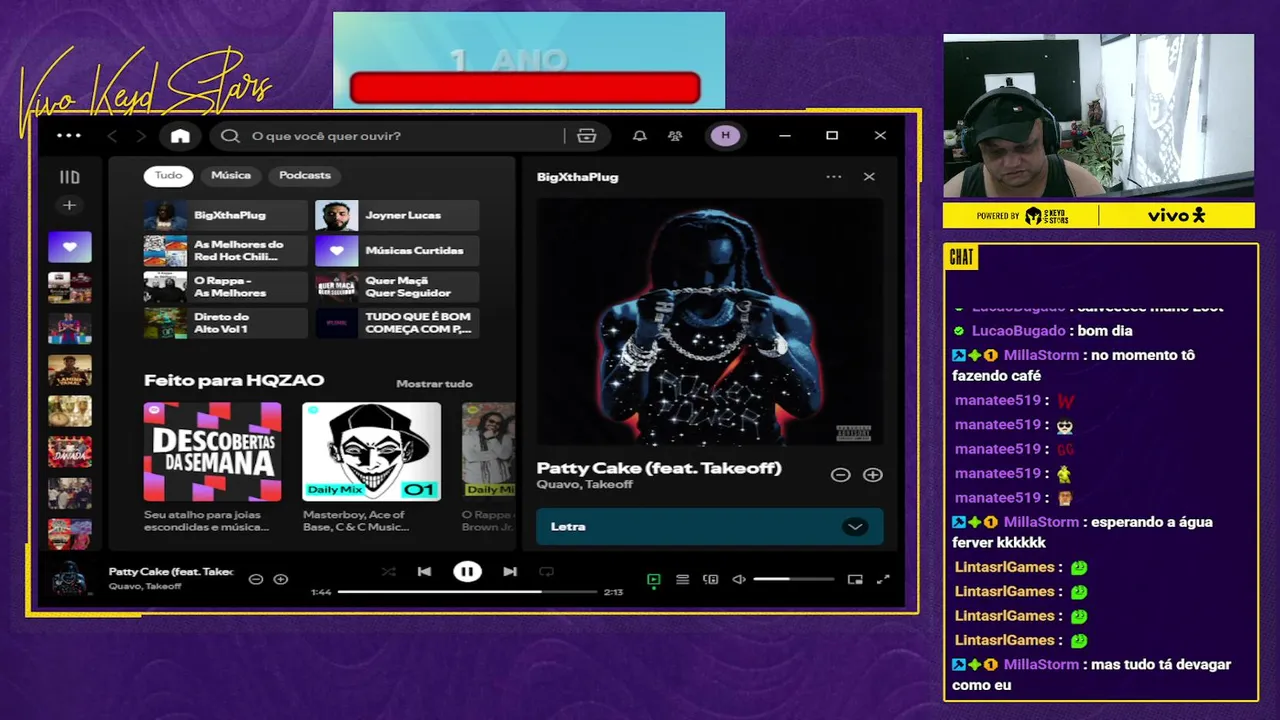1280x720 pixels.
Task: Click the now-playing bar album thumbnail
Action: (72, 578)
